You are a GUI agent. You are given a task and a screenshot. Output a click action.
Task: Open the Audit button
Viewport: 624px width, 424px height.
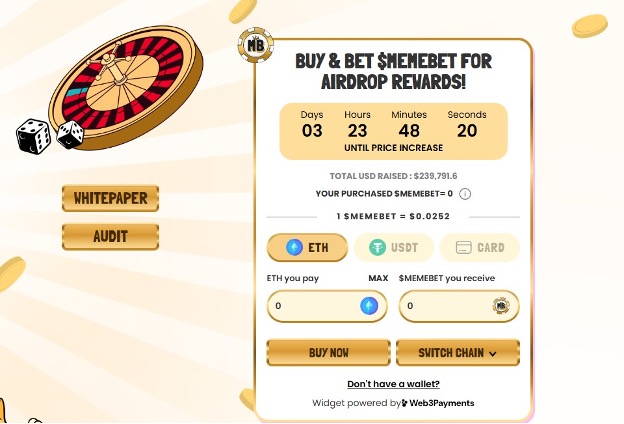[x=110, y=237]
